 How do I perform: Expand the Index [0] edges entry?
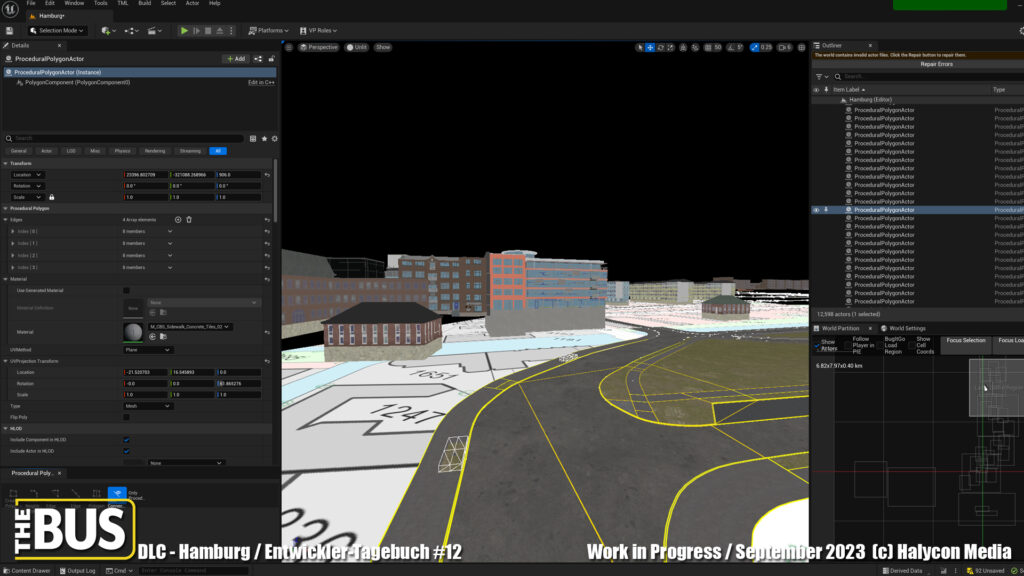click(x=11, y=231)
